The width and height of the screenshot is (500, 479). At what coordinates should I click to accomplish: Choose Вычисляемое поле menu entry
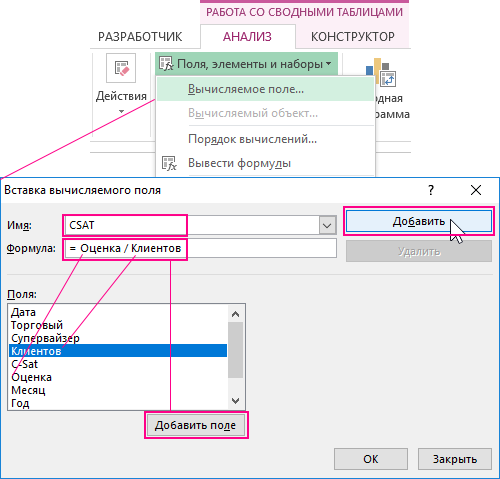(265, 89)
